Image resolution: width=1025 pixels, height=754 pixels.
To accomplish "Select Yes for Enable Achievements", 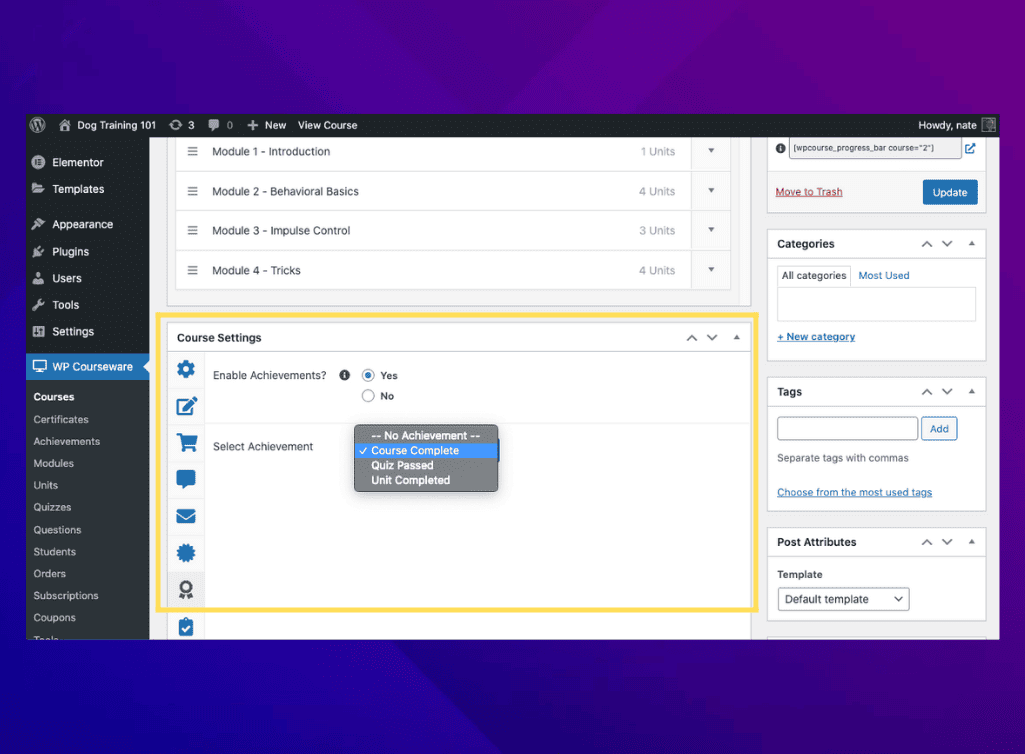I will 369,375.
